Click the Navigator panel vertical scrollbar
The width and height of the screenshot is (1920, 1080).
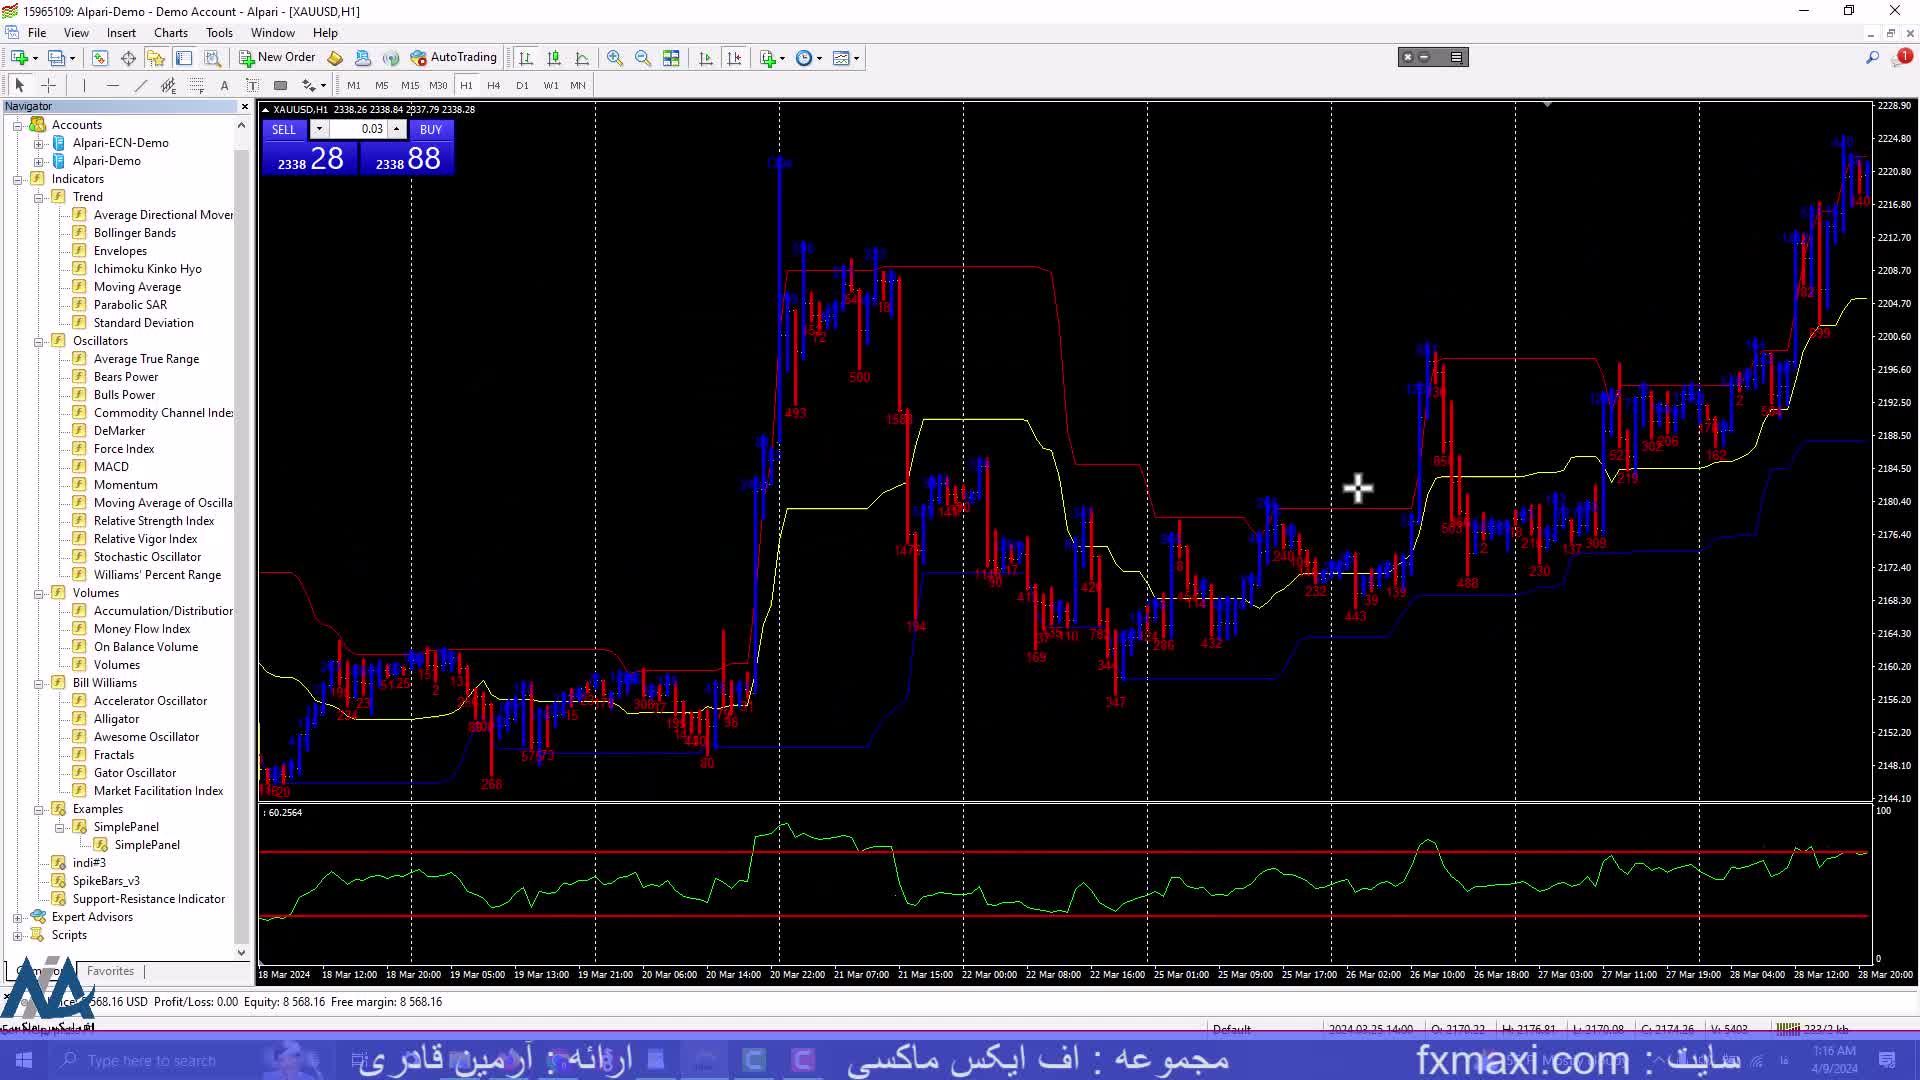pyautogui.click(x=241, y=540)
